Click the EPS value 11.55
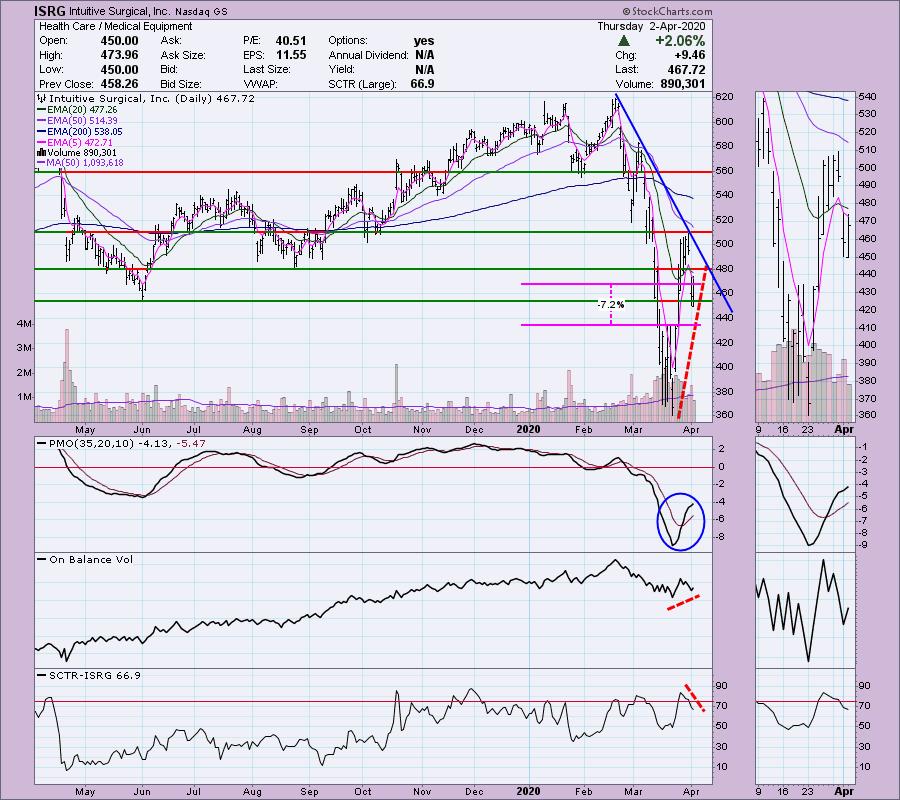900x800 pixels. click(291, 55)
